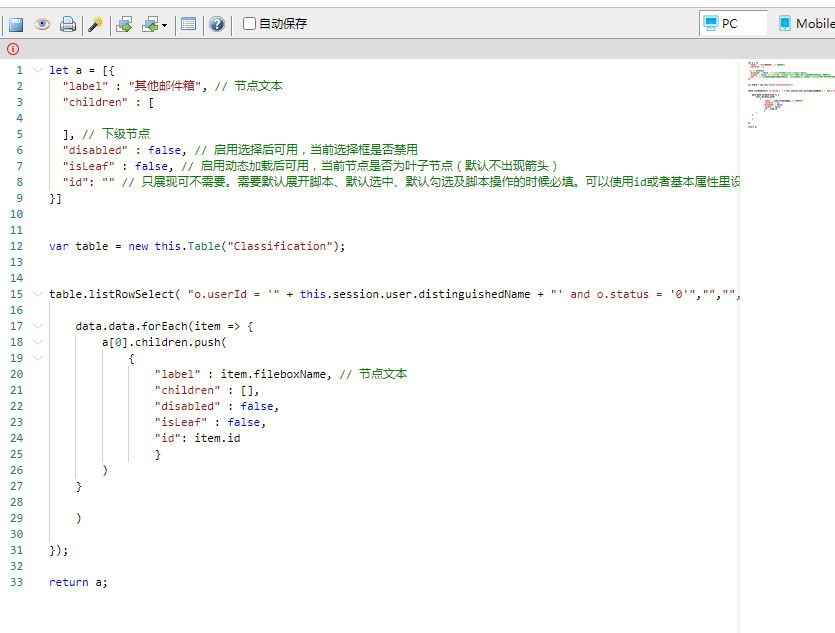Click the printer icon
The image size is (835, 633).
(67, 24)
